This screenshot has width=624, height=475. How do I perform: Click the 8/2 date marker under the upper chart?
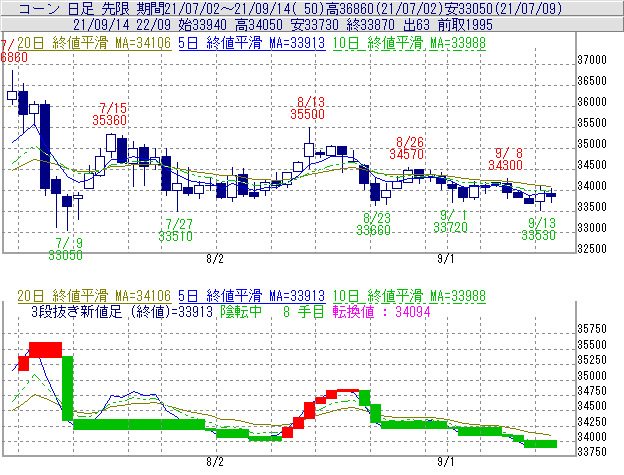215,259
